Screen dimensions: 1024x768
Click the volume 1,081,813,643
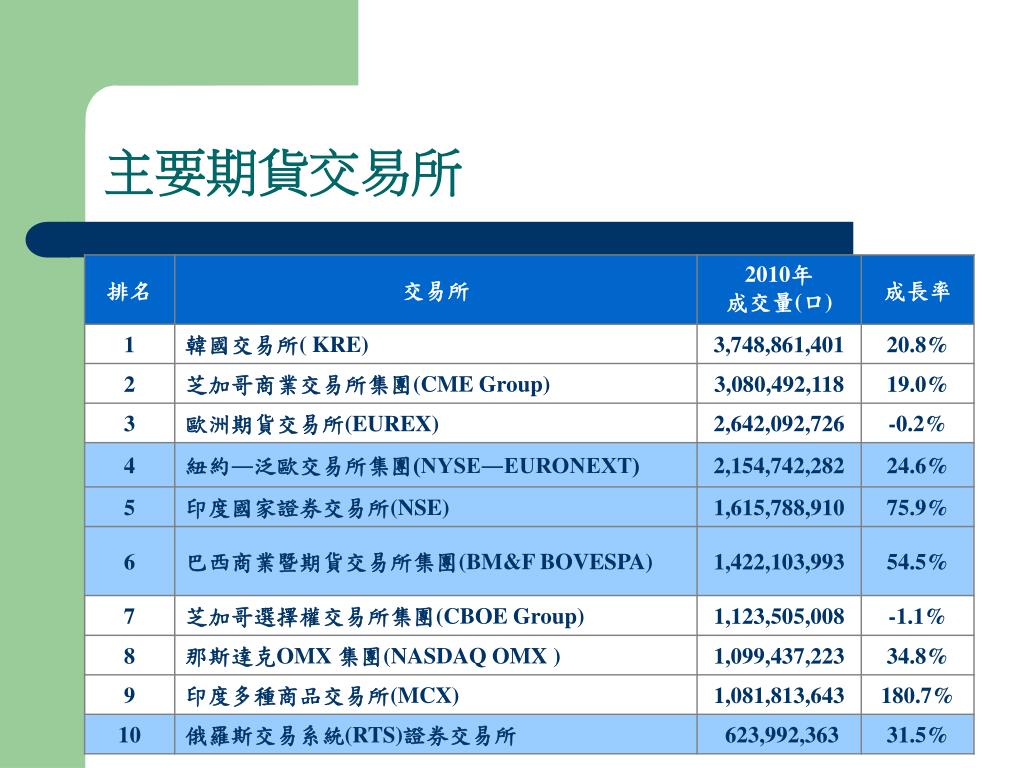click(778, 696)
